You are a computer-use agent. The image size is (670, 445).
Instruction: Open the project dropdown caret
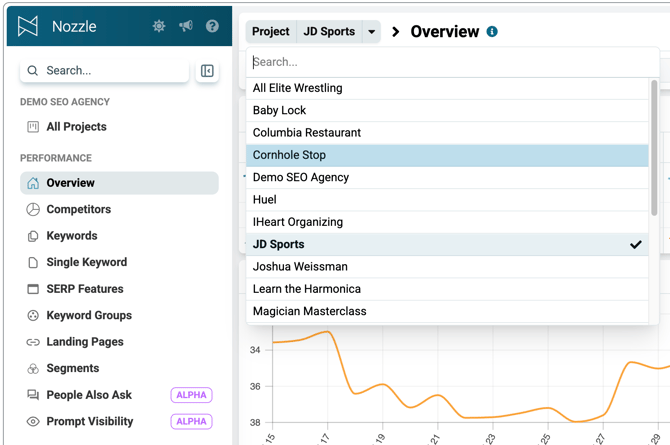372,32
